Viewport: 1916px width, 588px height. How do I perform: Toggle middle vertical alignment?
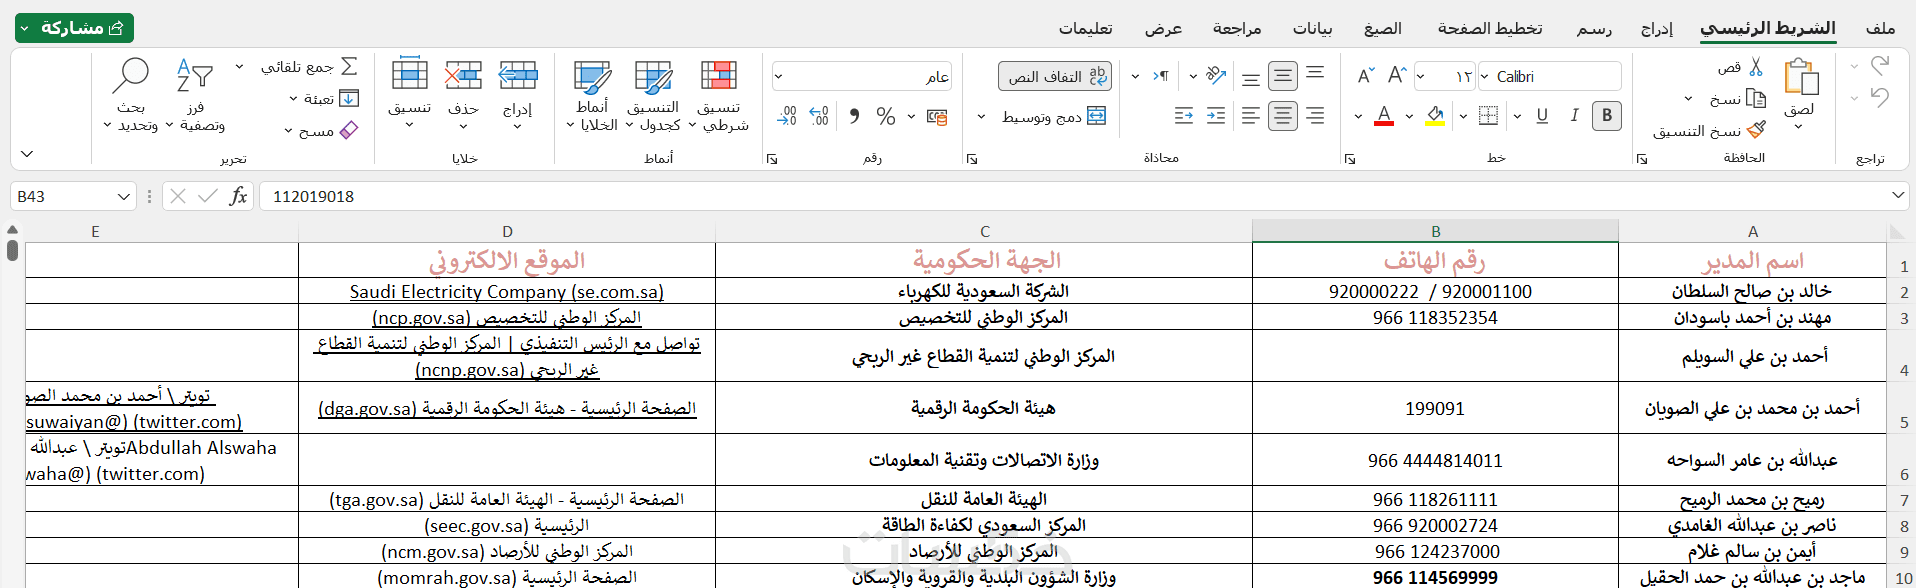[x=1283, y=76]
